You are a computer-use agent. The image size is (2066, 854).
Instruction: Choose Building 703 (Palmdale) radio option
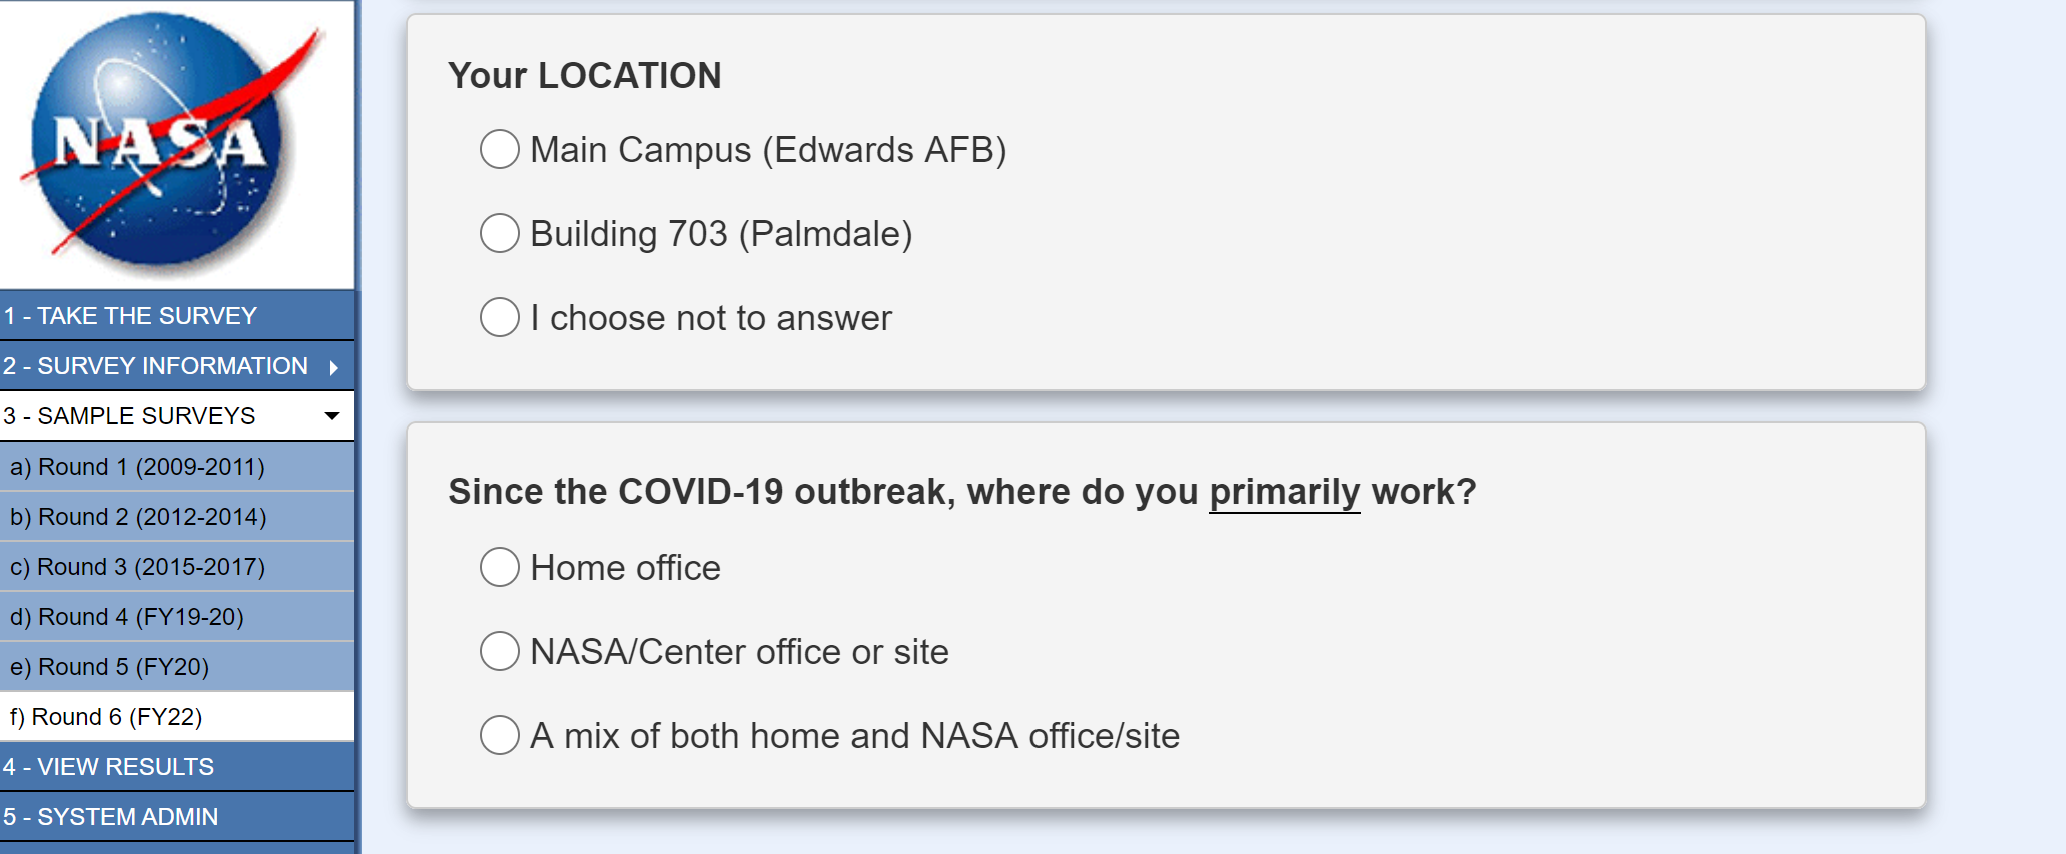click(x=500, y=234)
